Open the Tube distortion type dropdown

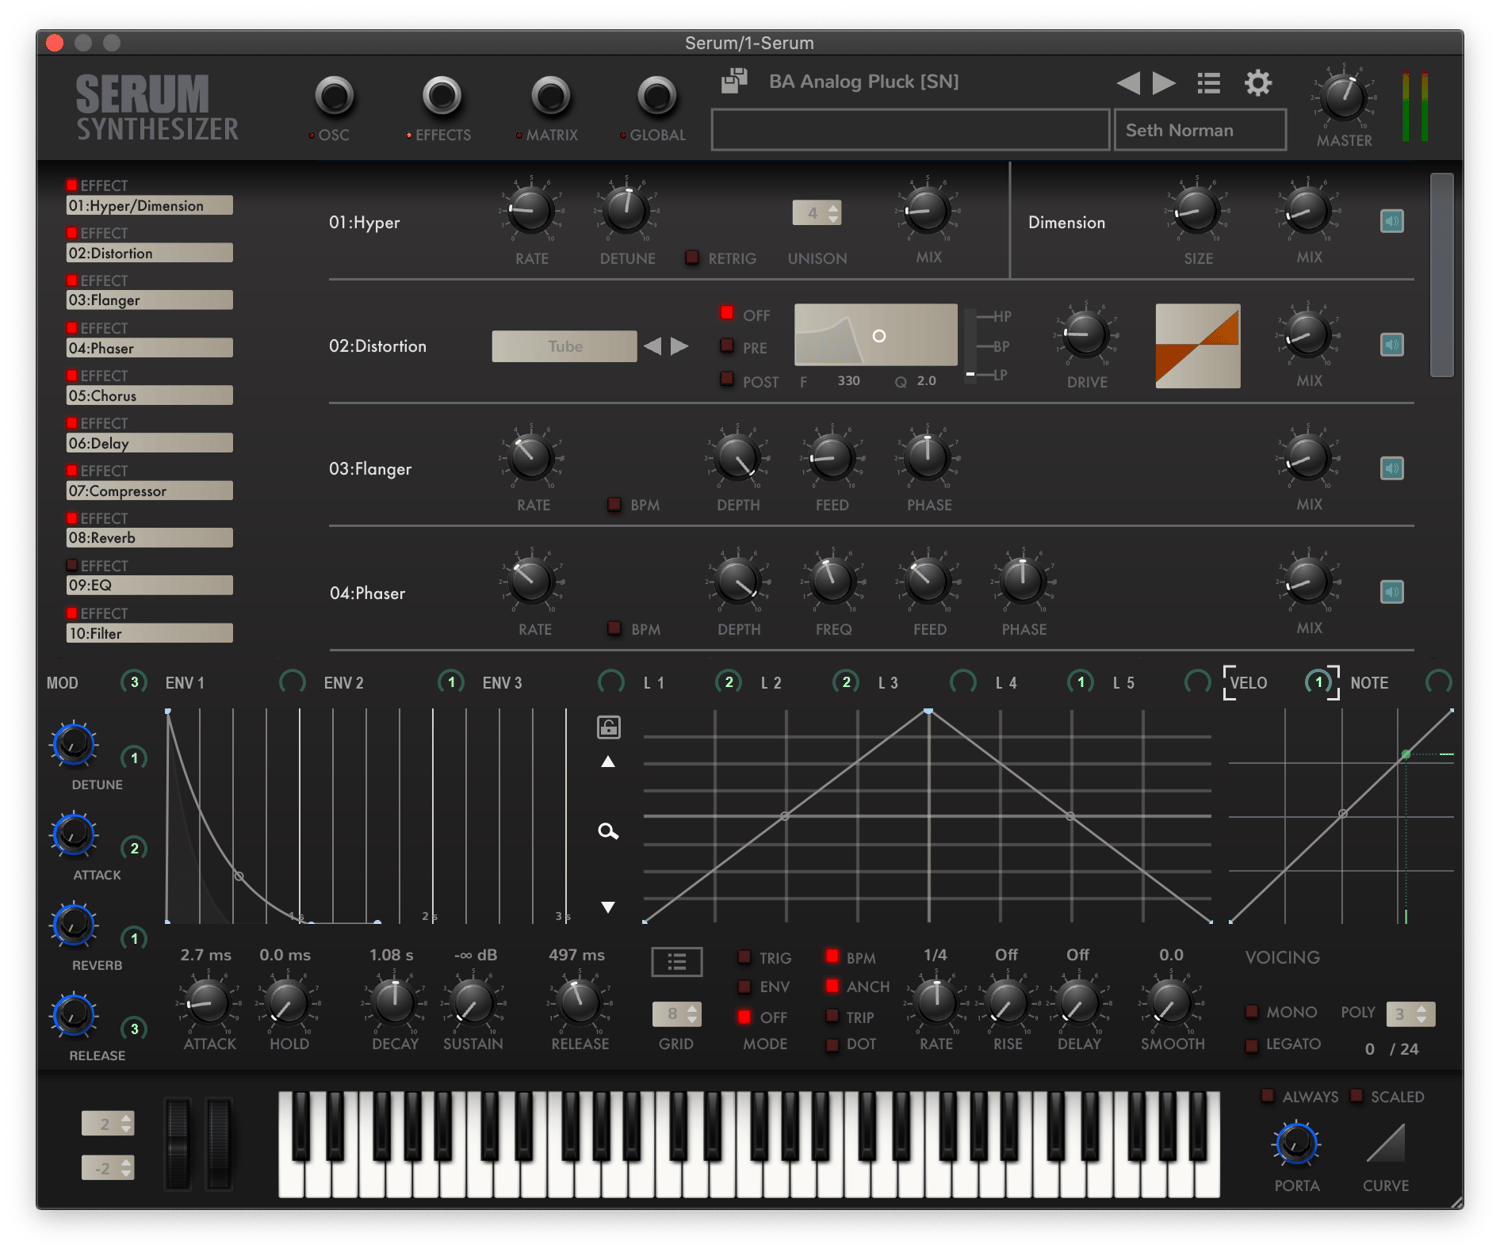[x=565, y=346]
